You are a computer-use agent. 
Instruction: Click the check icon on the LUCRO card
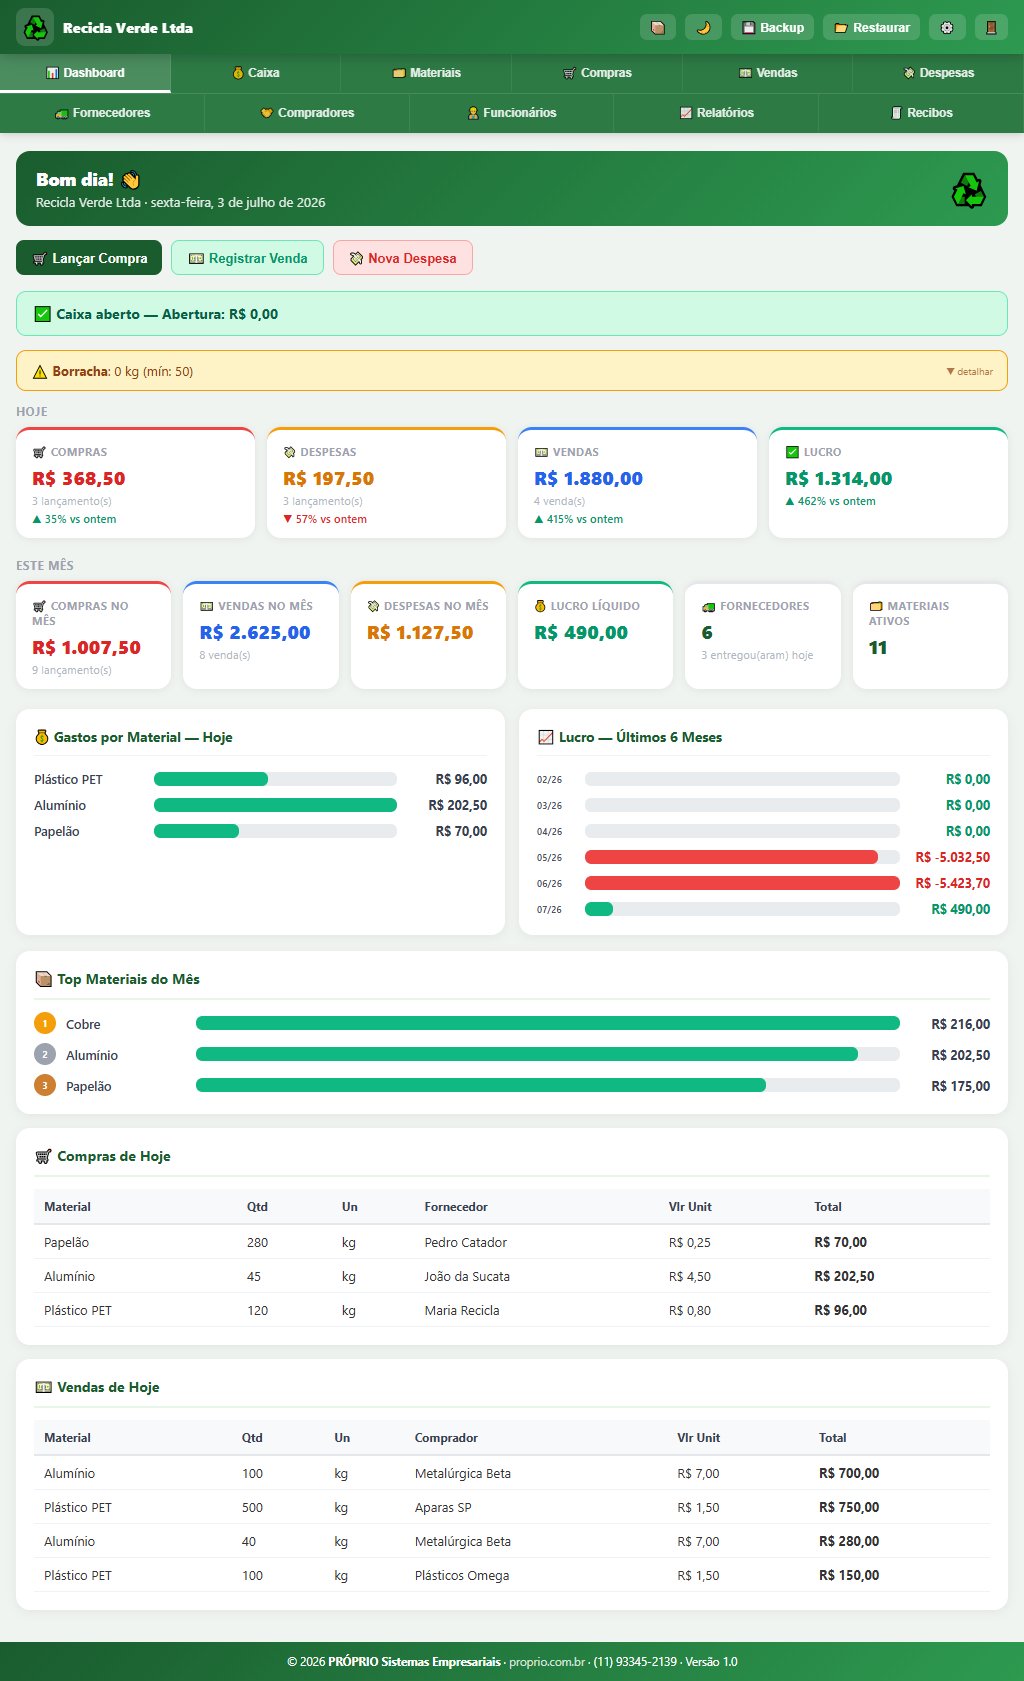click(792, 452)
